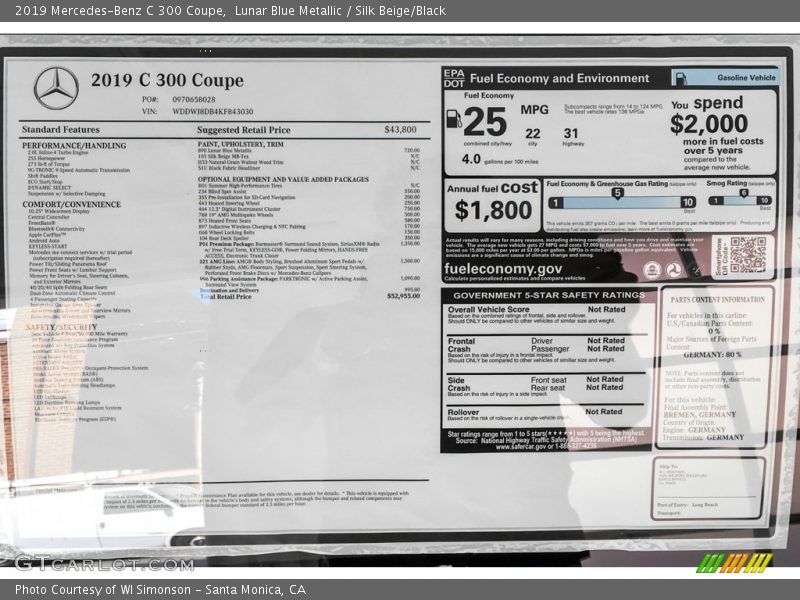The width and height of the screenshot is (800, 600).
Task: Select the PO# value 0970658028
Action: tap(194, 99)
